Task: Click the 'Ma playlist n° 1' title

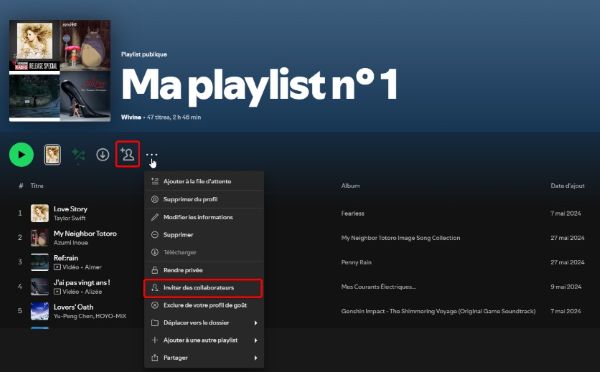Action: 259,86
